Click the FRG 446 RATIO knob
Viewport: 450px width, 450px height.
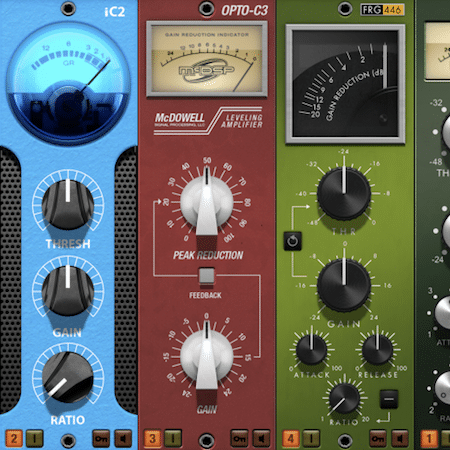[x=344, y=398]
